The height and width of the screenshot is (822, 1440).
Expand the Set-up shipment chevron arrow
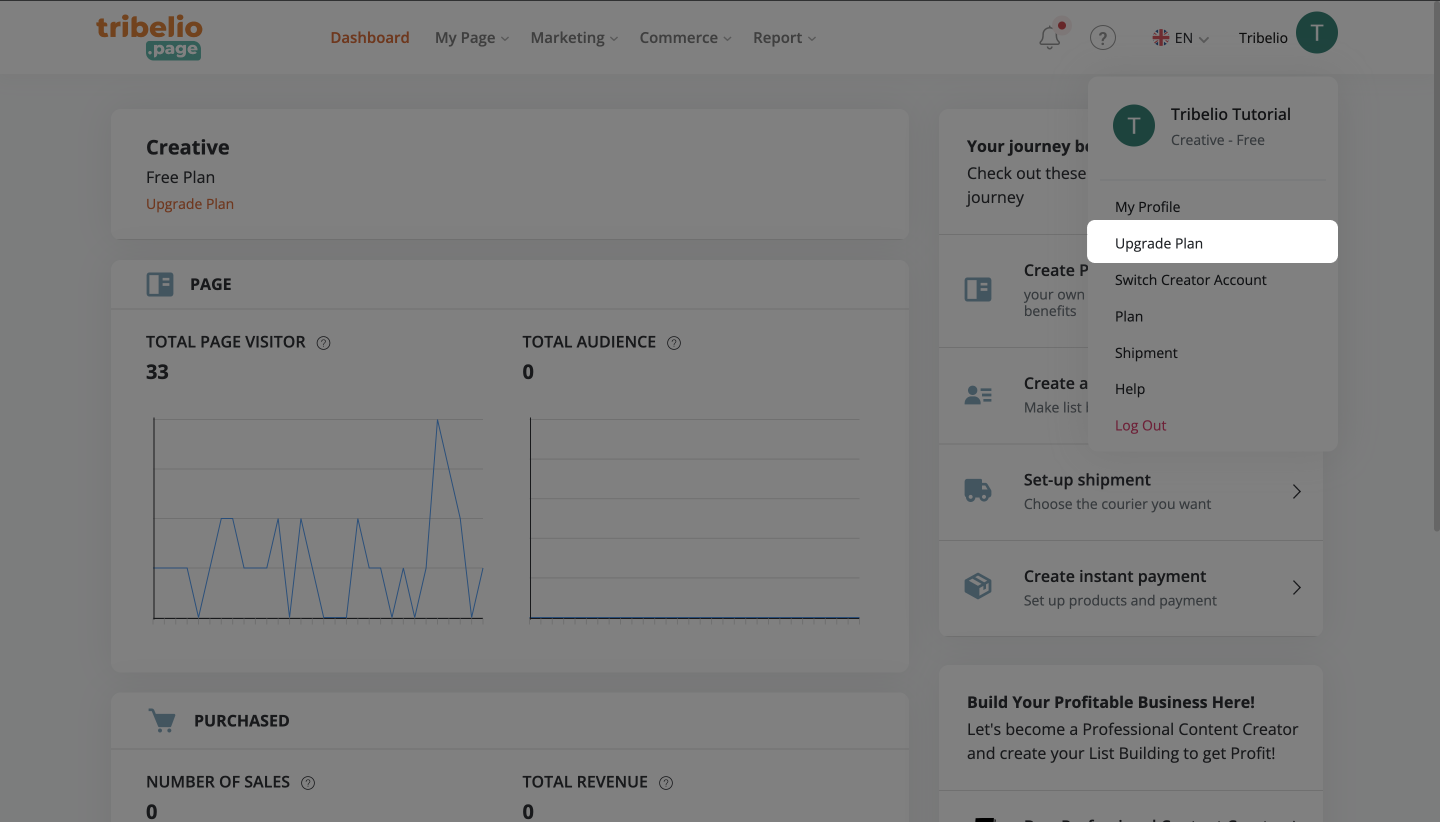tap(1296, 491)
